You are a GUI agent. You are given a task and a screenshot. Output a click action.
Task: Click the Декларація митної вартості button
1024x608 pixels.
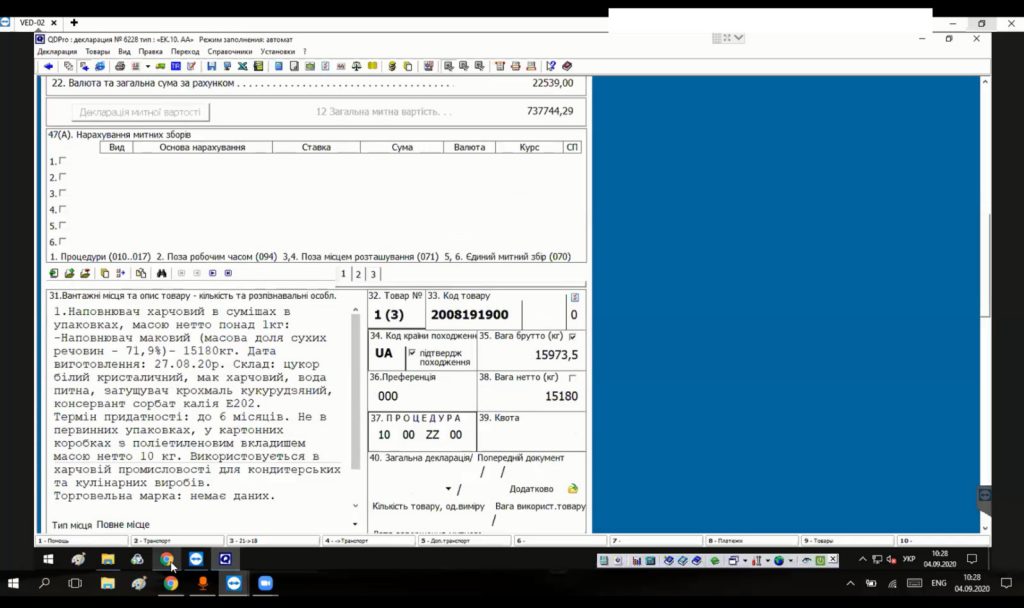(140, 112)
